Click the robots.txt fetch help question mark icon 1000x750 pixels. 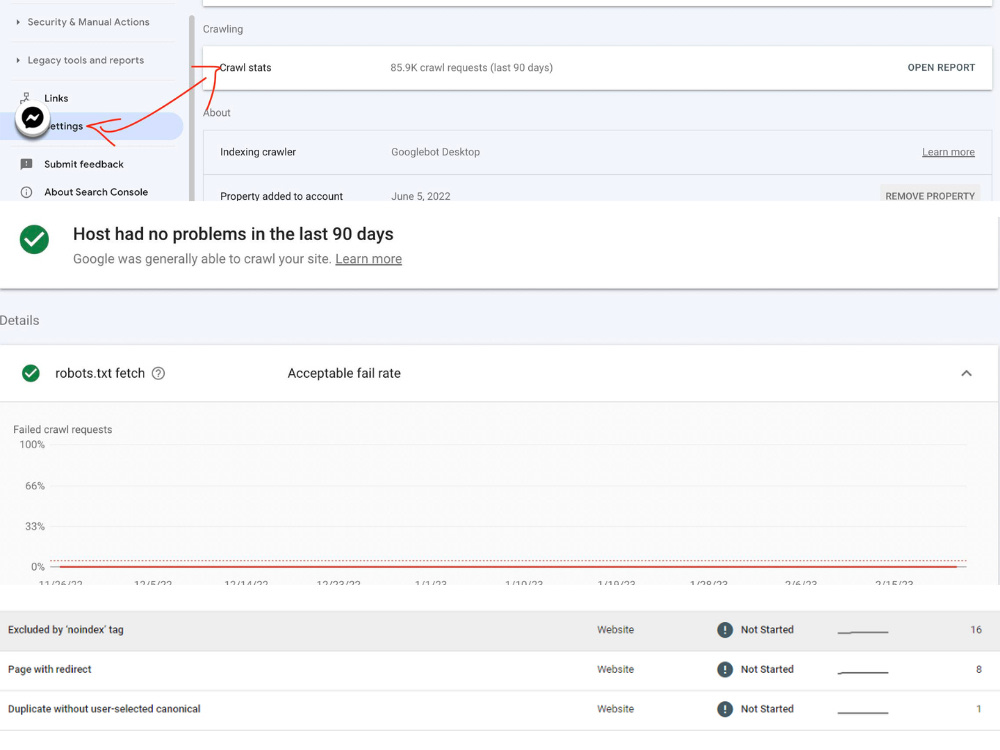(x=158, y=373)
